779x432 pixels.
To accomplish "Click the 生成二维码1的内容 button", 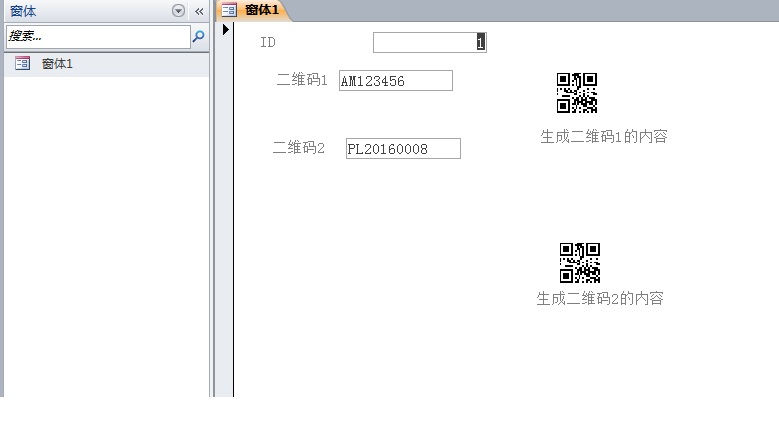I will [604, 136].
